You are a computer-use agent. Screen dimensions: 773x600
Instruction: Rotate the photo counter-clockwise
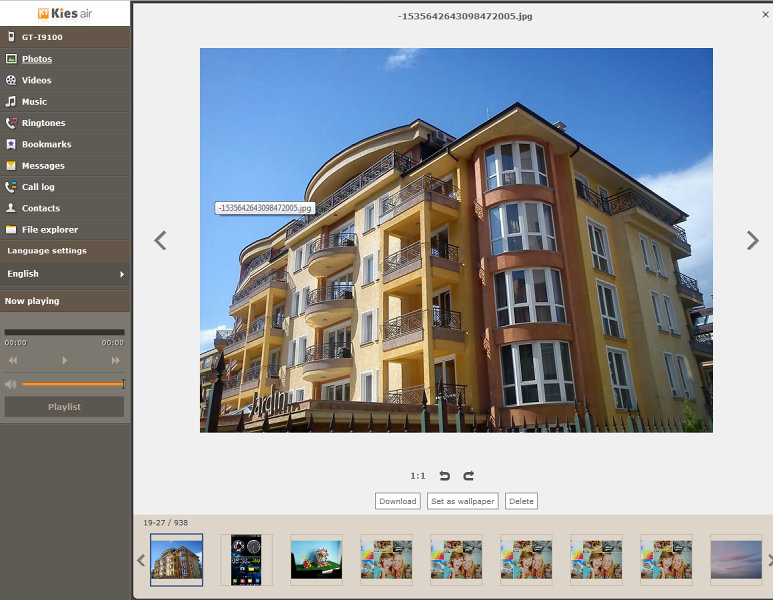coord(445,476)
